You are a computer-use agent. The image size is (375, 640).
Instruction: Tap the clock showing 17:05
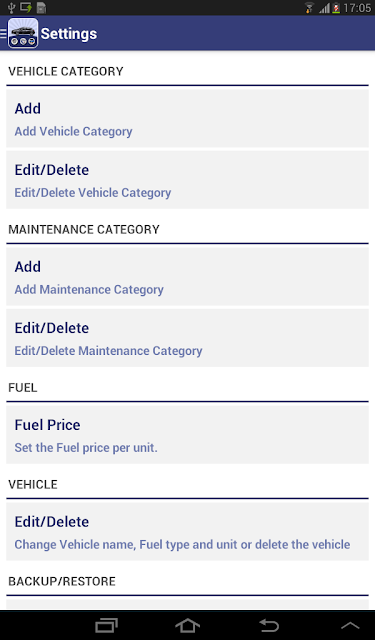[x=357, y=8]
